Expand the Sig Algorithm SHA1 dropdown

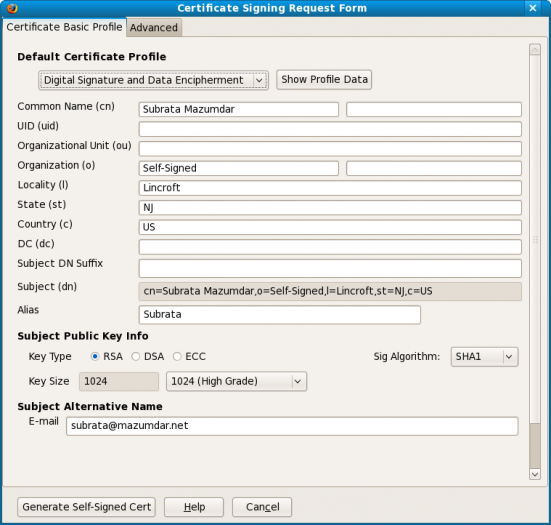click(484, 357)
